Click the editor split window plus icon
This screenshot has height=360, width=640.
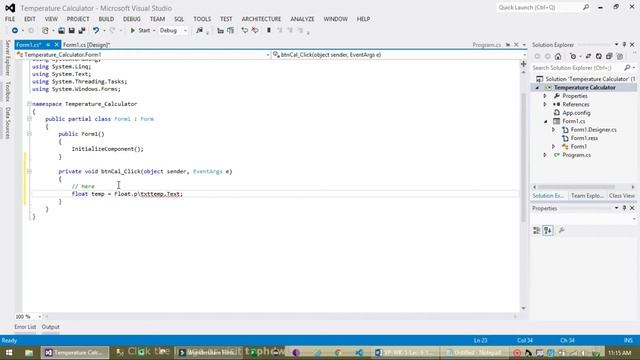(x=523, y=64)
